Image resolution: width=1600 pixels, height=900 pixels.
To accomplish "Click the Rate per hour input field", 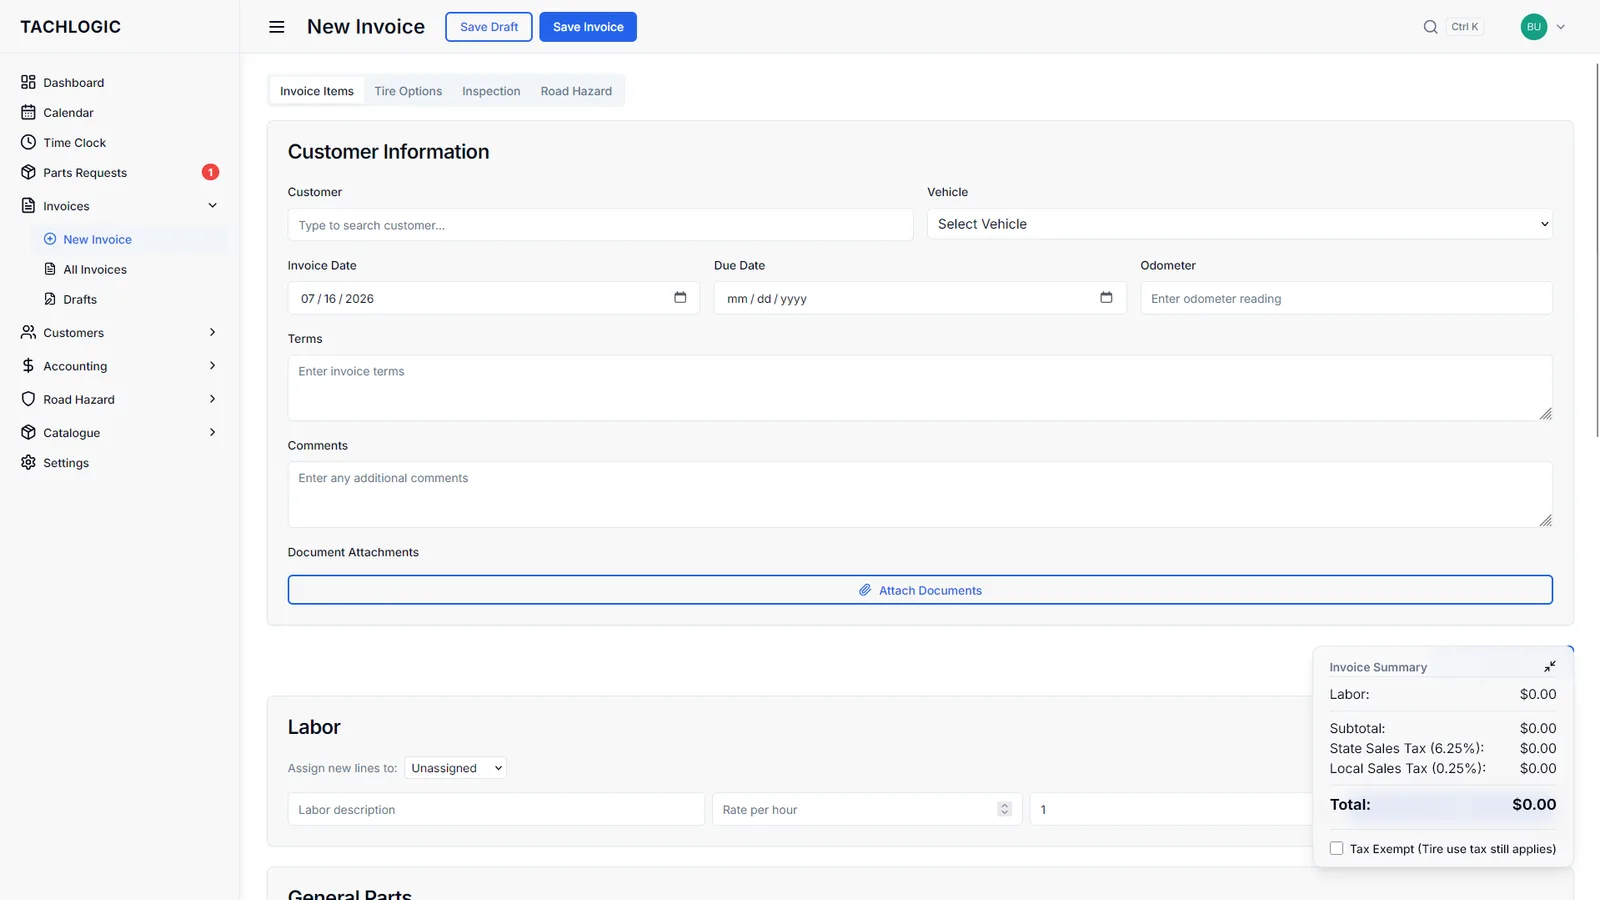I will [867, 809].
